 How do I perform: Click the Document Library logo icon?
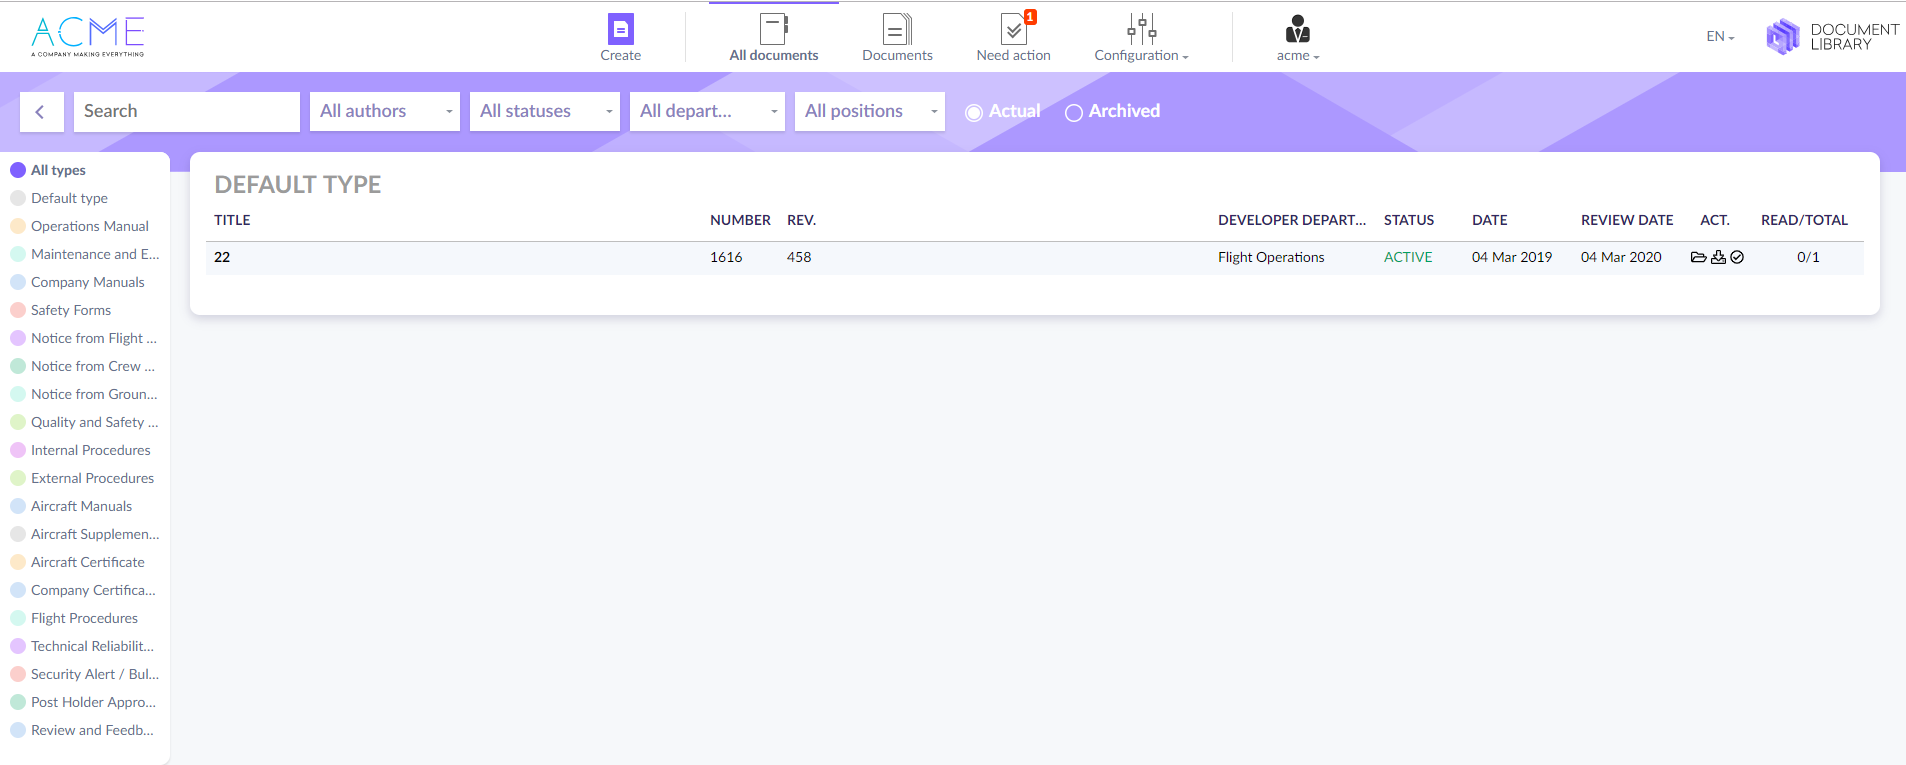[1782, 37]
